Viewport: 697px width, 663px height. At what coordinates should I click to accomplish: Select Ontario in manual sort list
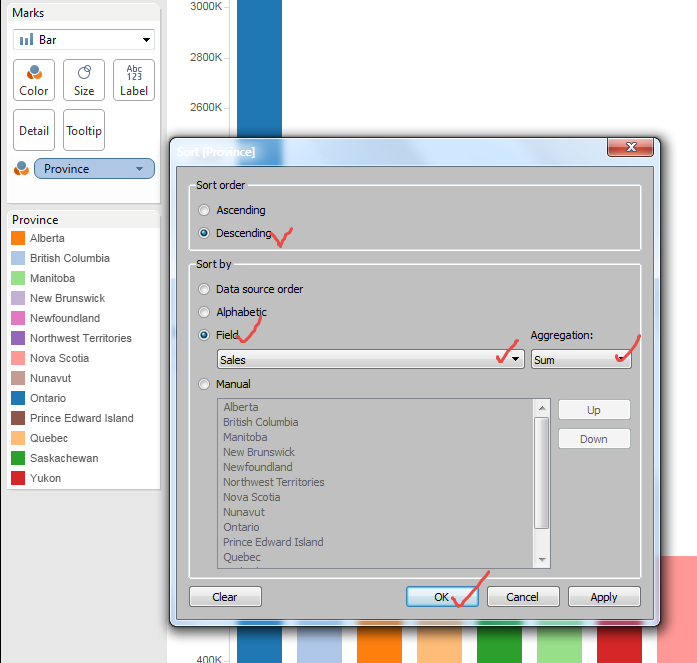[241, 527]
